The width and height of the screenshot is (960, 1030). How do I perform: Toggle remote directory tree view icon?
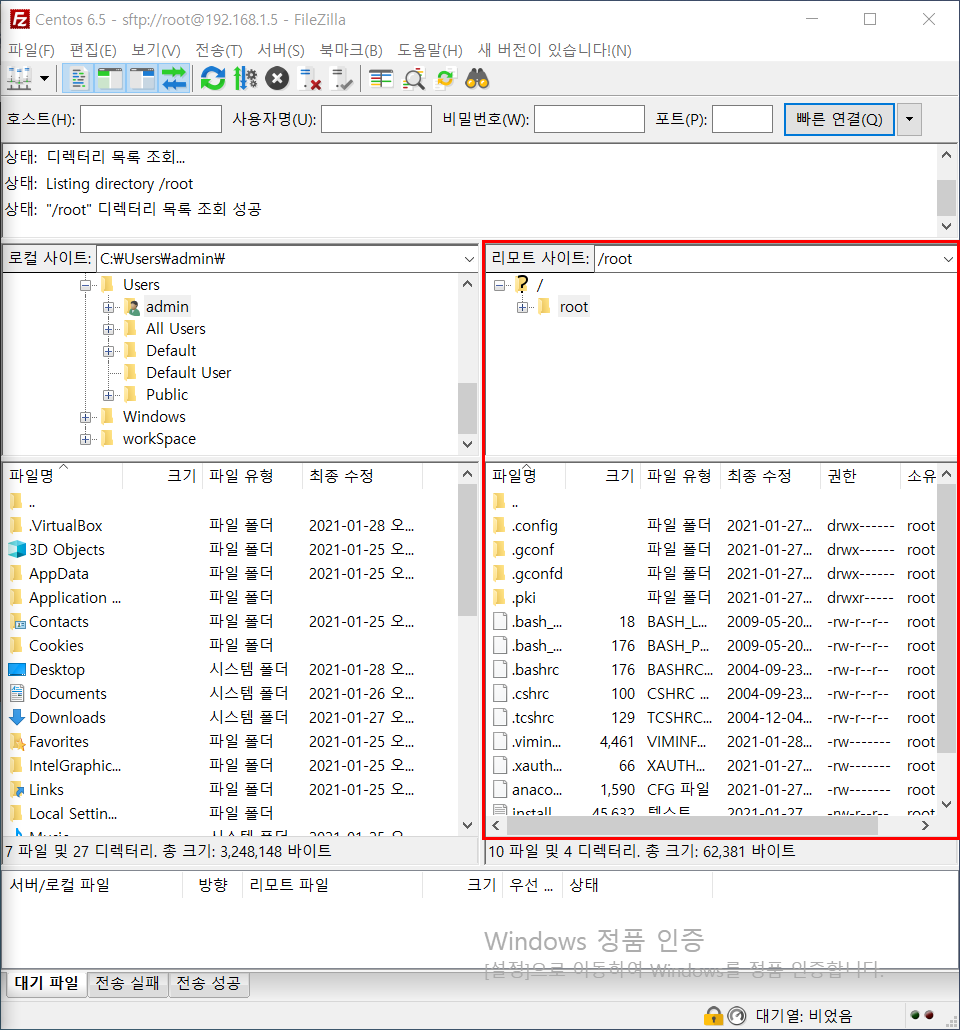click(x=142, y=79)
